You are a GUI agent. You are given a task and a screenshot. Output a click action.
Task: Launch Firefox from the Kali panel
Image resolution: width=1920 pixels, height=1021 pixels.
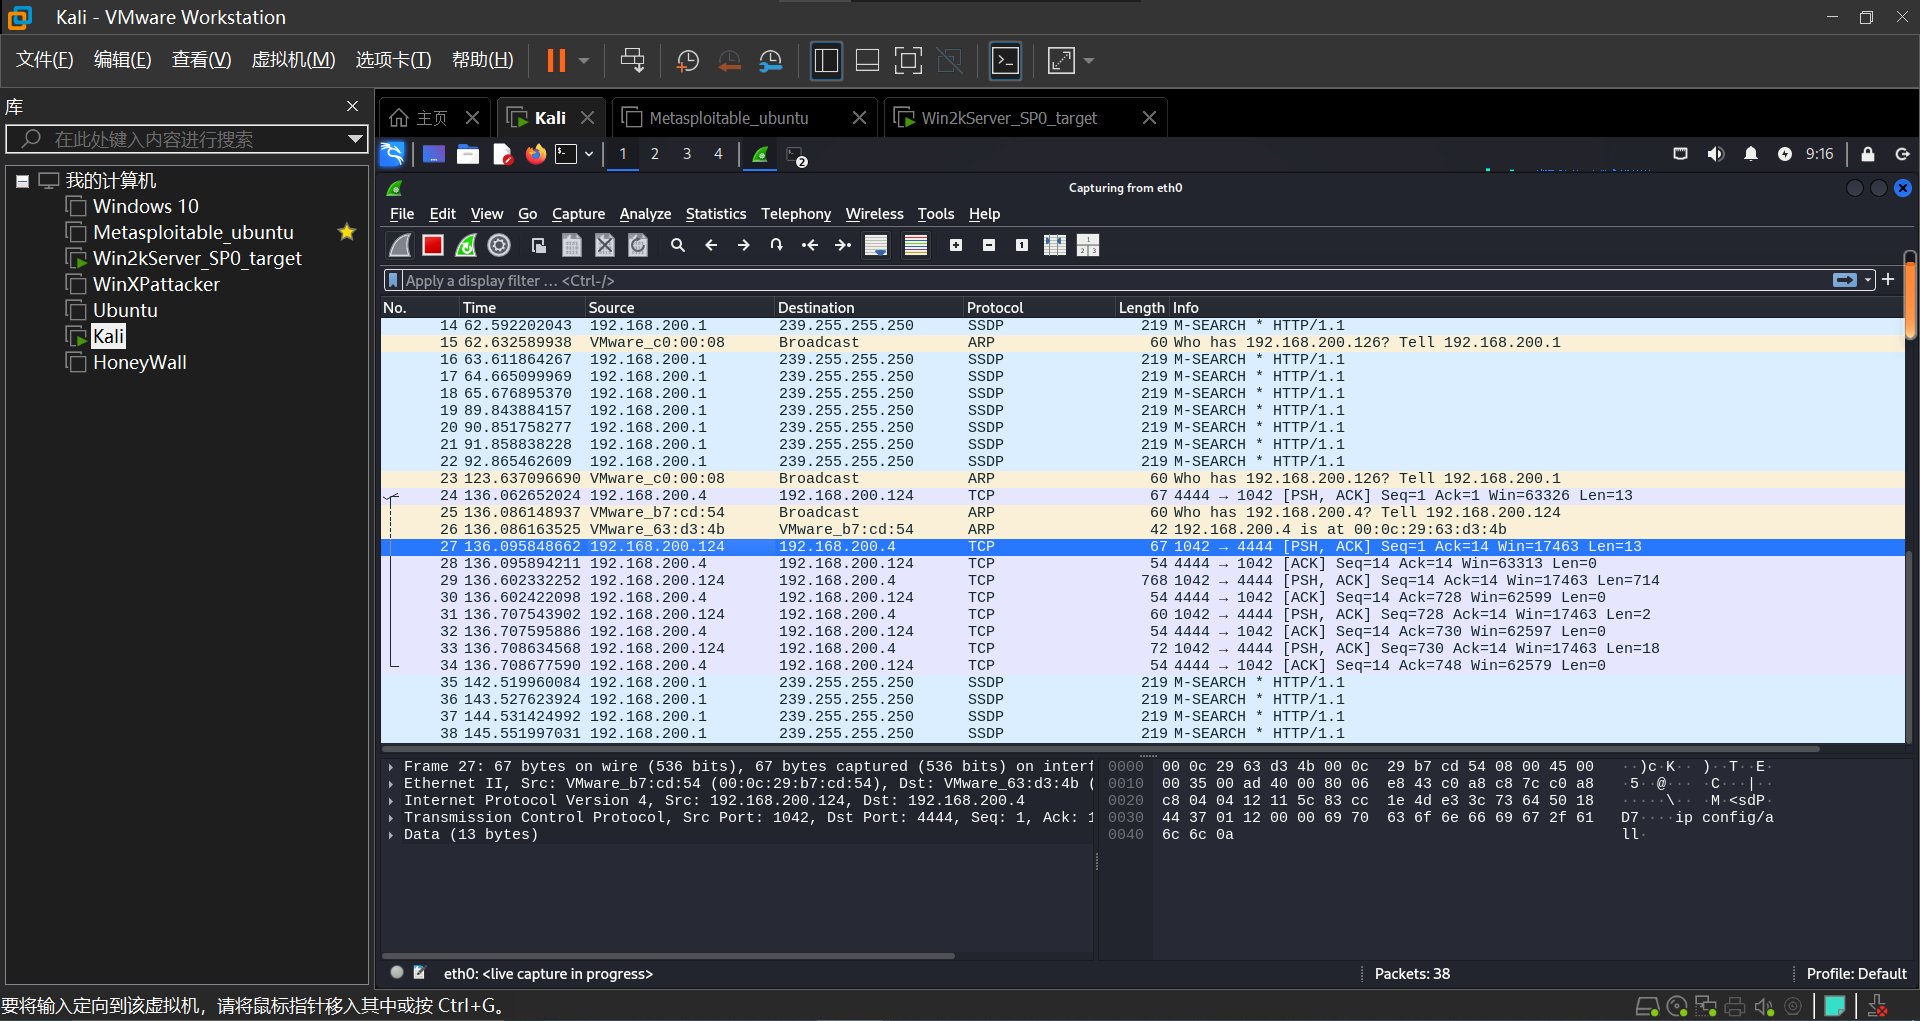[536, 154]
